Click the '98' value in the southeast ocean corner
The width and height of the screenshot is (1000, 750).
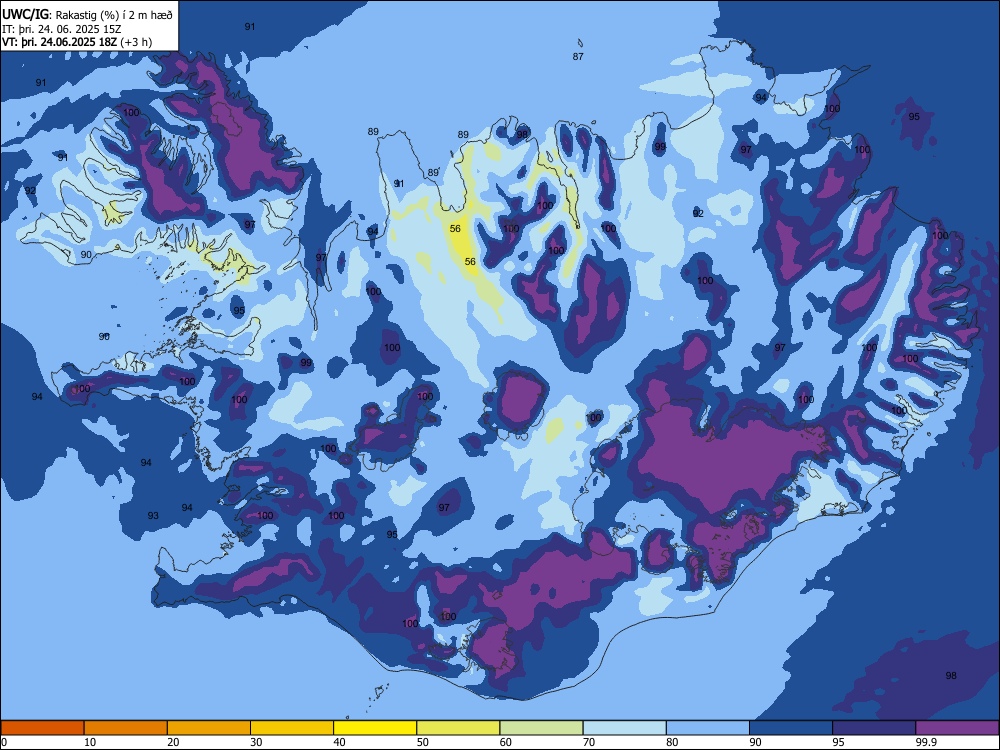[951, 675]
